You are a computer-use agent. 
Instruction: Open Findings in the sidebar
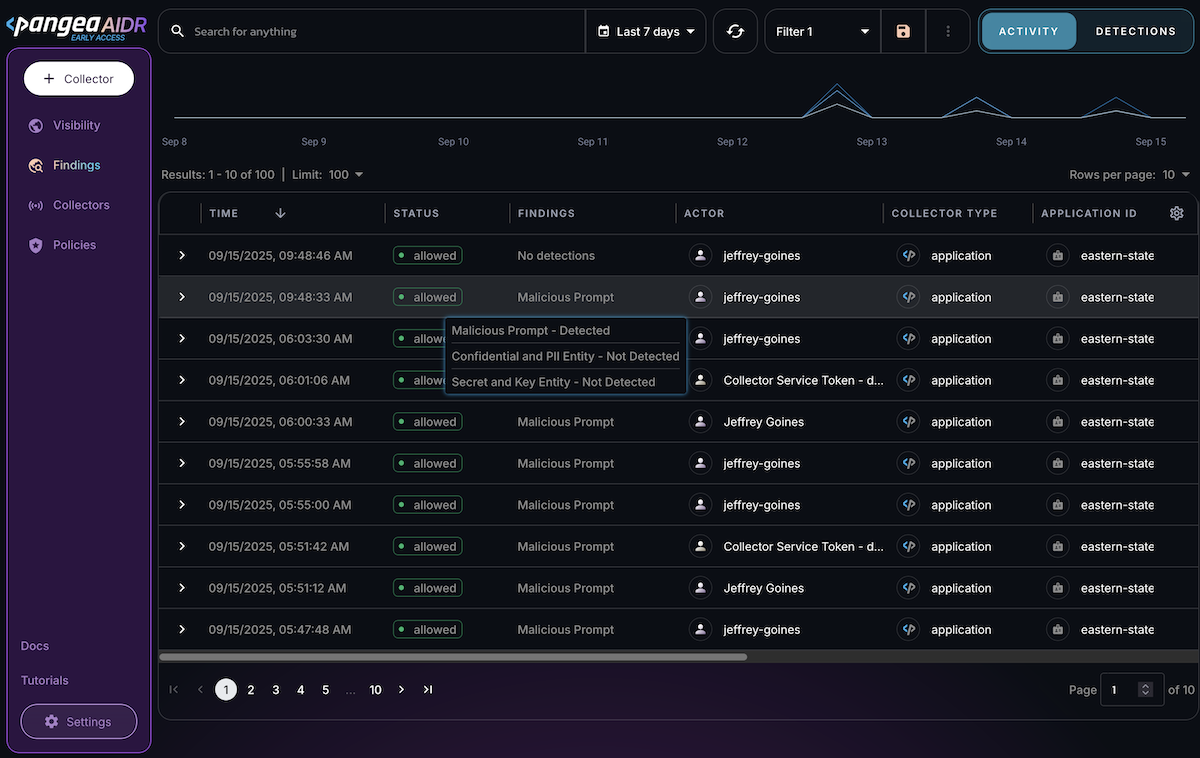76,166
